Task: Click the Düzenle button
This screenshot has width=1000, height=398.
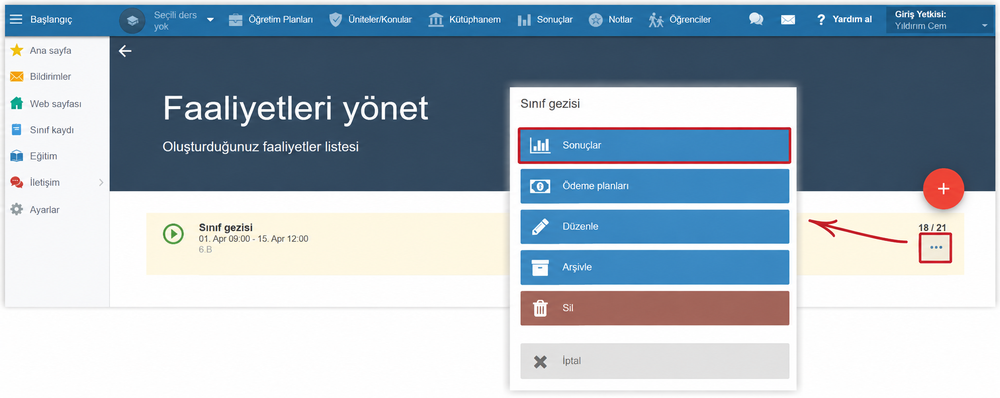Action: click(x=655, y=226)
